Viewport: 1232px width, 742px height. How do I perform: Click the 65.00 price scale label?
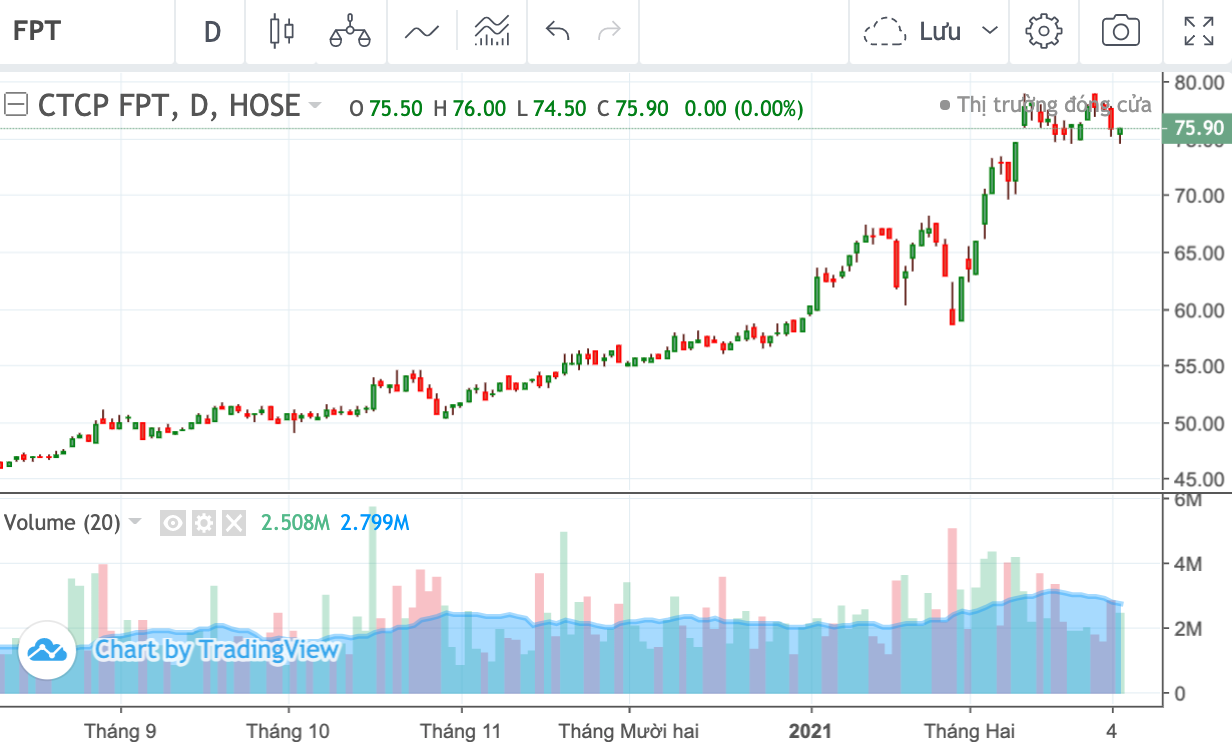[x=1198, y=253]
